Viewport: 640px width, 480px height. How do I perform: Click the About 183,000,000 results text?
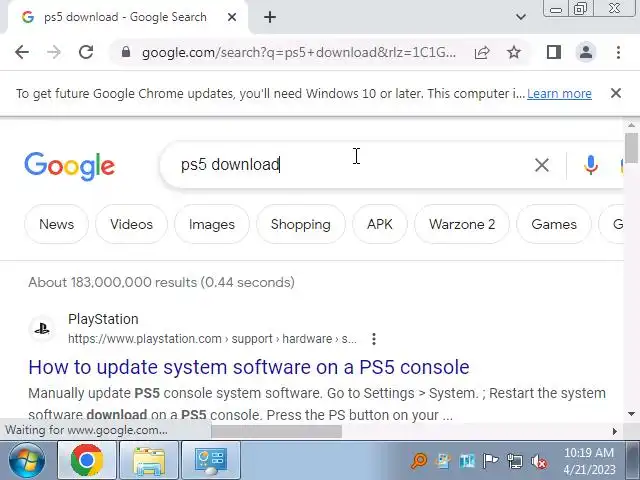click(161, 282)
